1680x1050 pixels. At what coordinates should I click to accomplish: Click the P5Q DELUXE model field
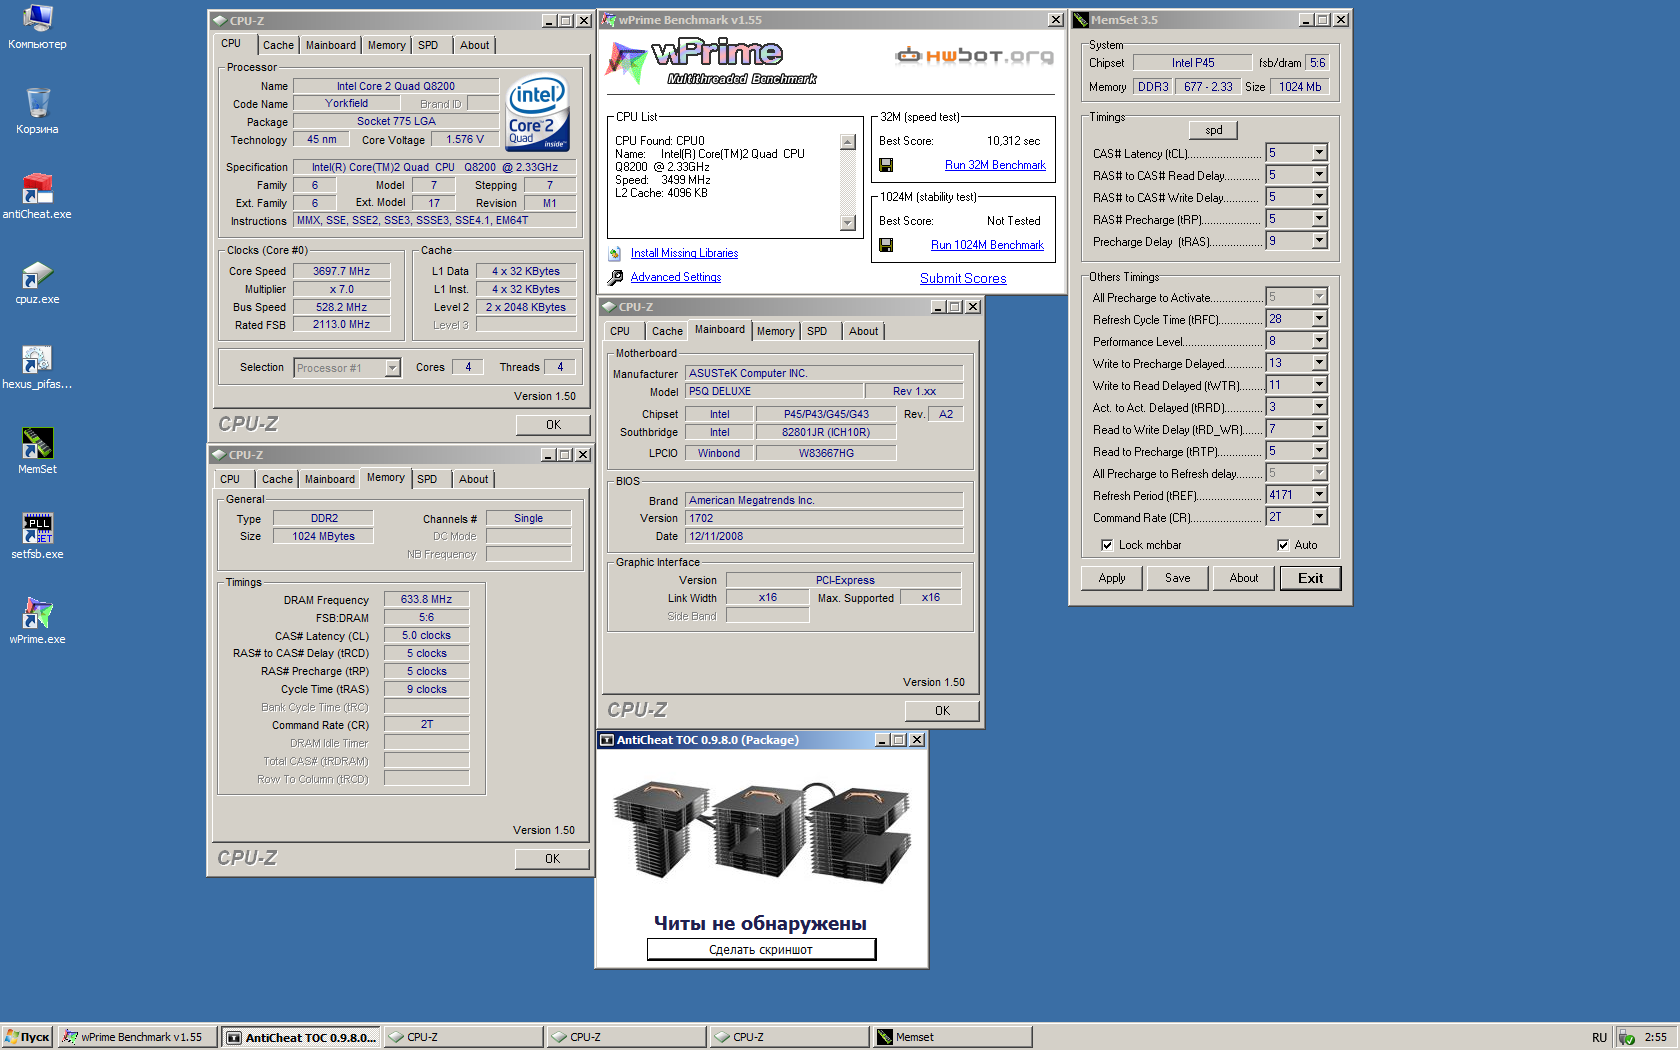[x=774, y=391]
